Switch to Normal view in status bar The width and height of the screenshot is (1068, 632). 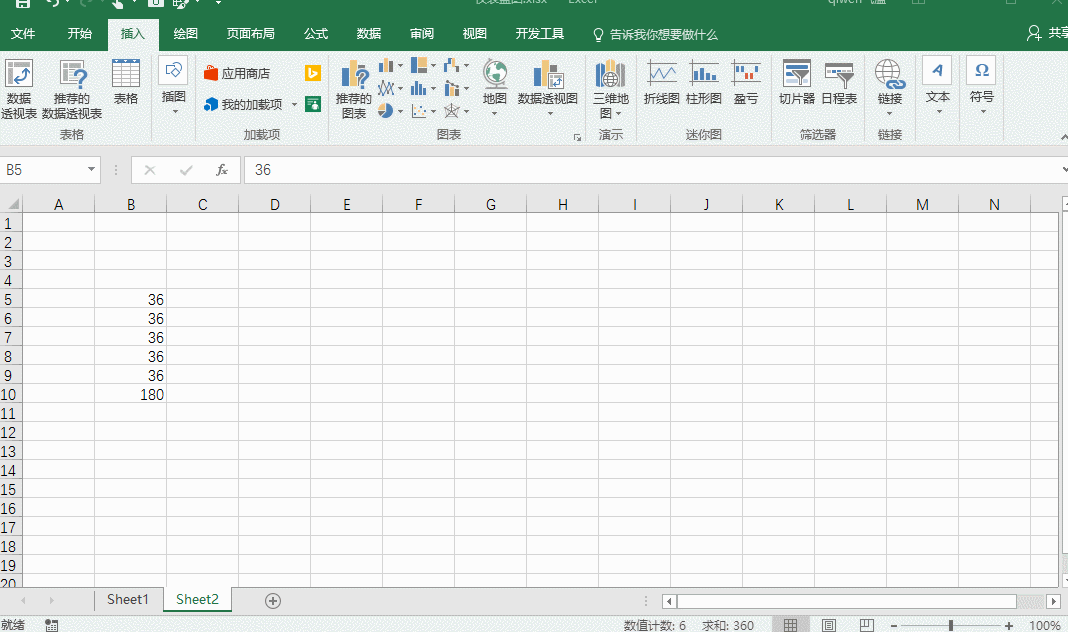[x=790, y=625]
